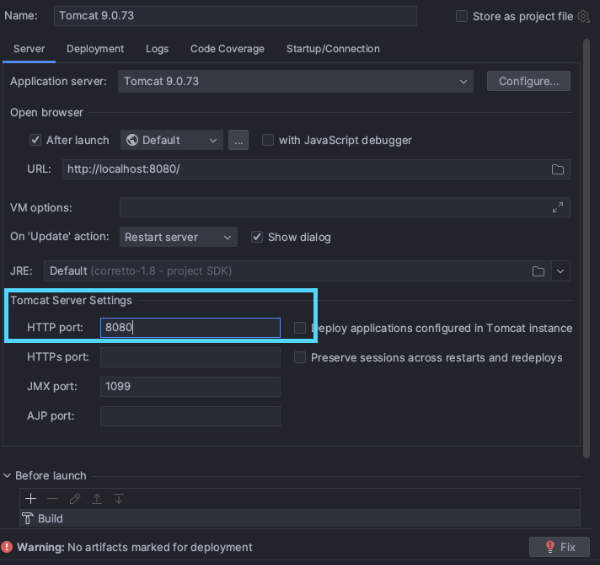
Task: Open the On 'Update' action Restart server dropdown
Action: click(178, 237)
